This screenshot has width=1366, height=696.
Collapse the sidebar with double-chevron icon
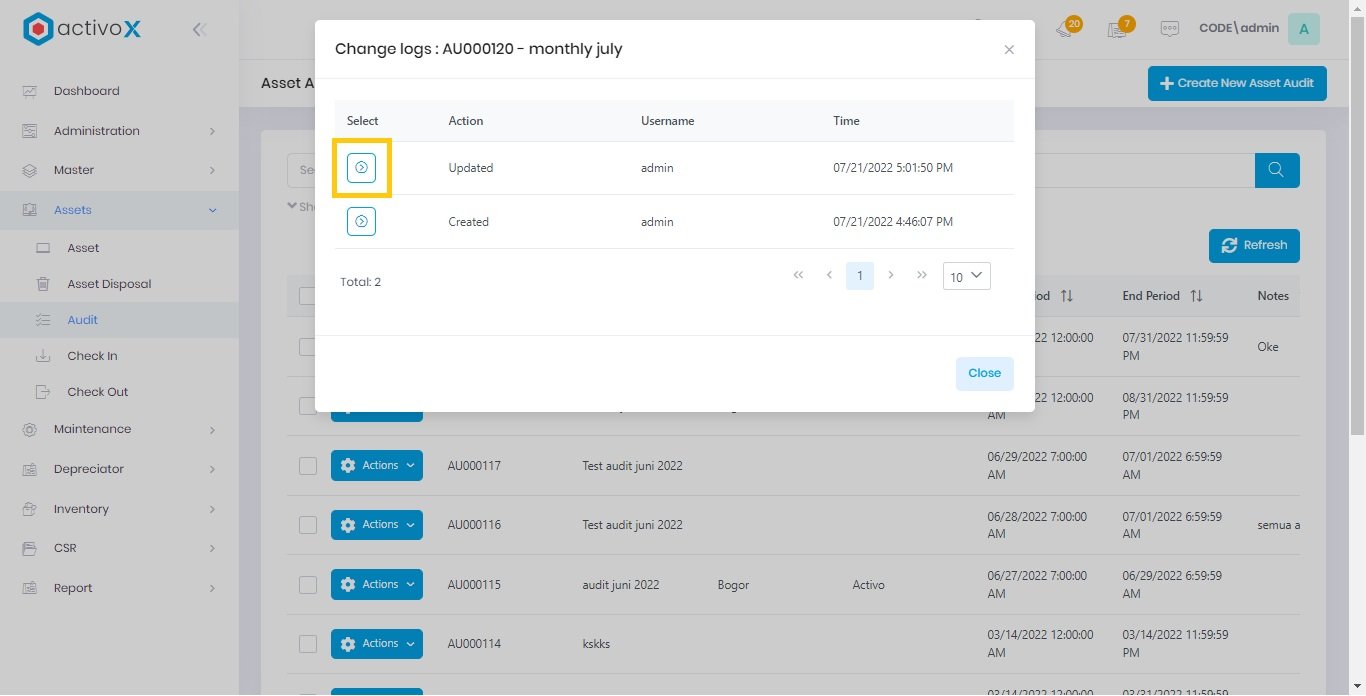coord(199,30)
